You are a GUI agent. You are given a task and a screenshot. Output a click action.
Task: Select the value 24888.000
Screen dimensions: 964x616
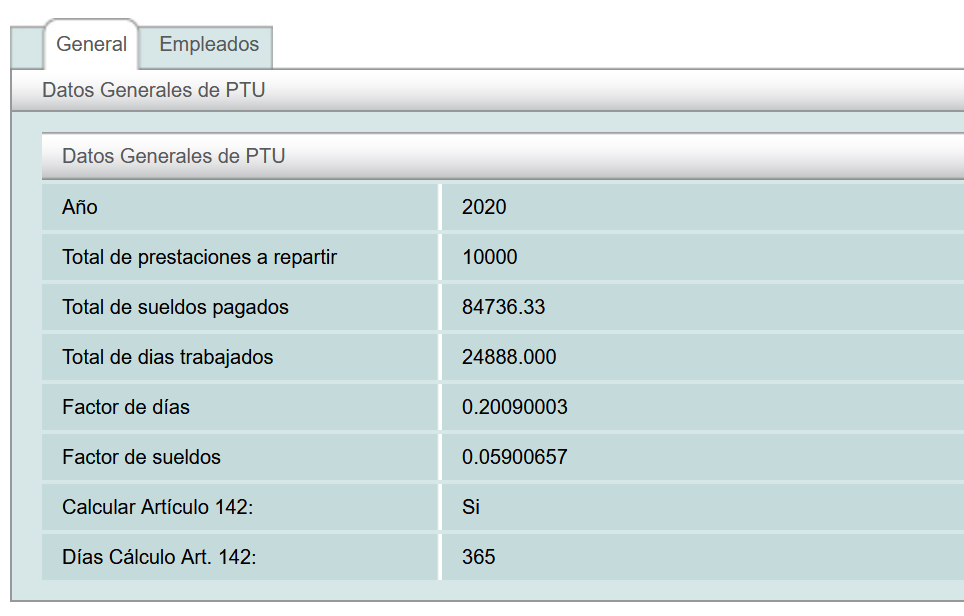[509, 357]
